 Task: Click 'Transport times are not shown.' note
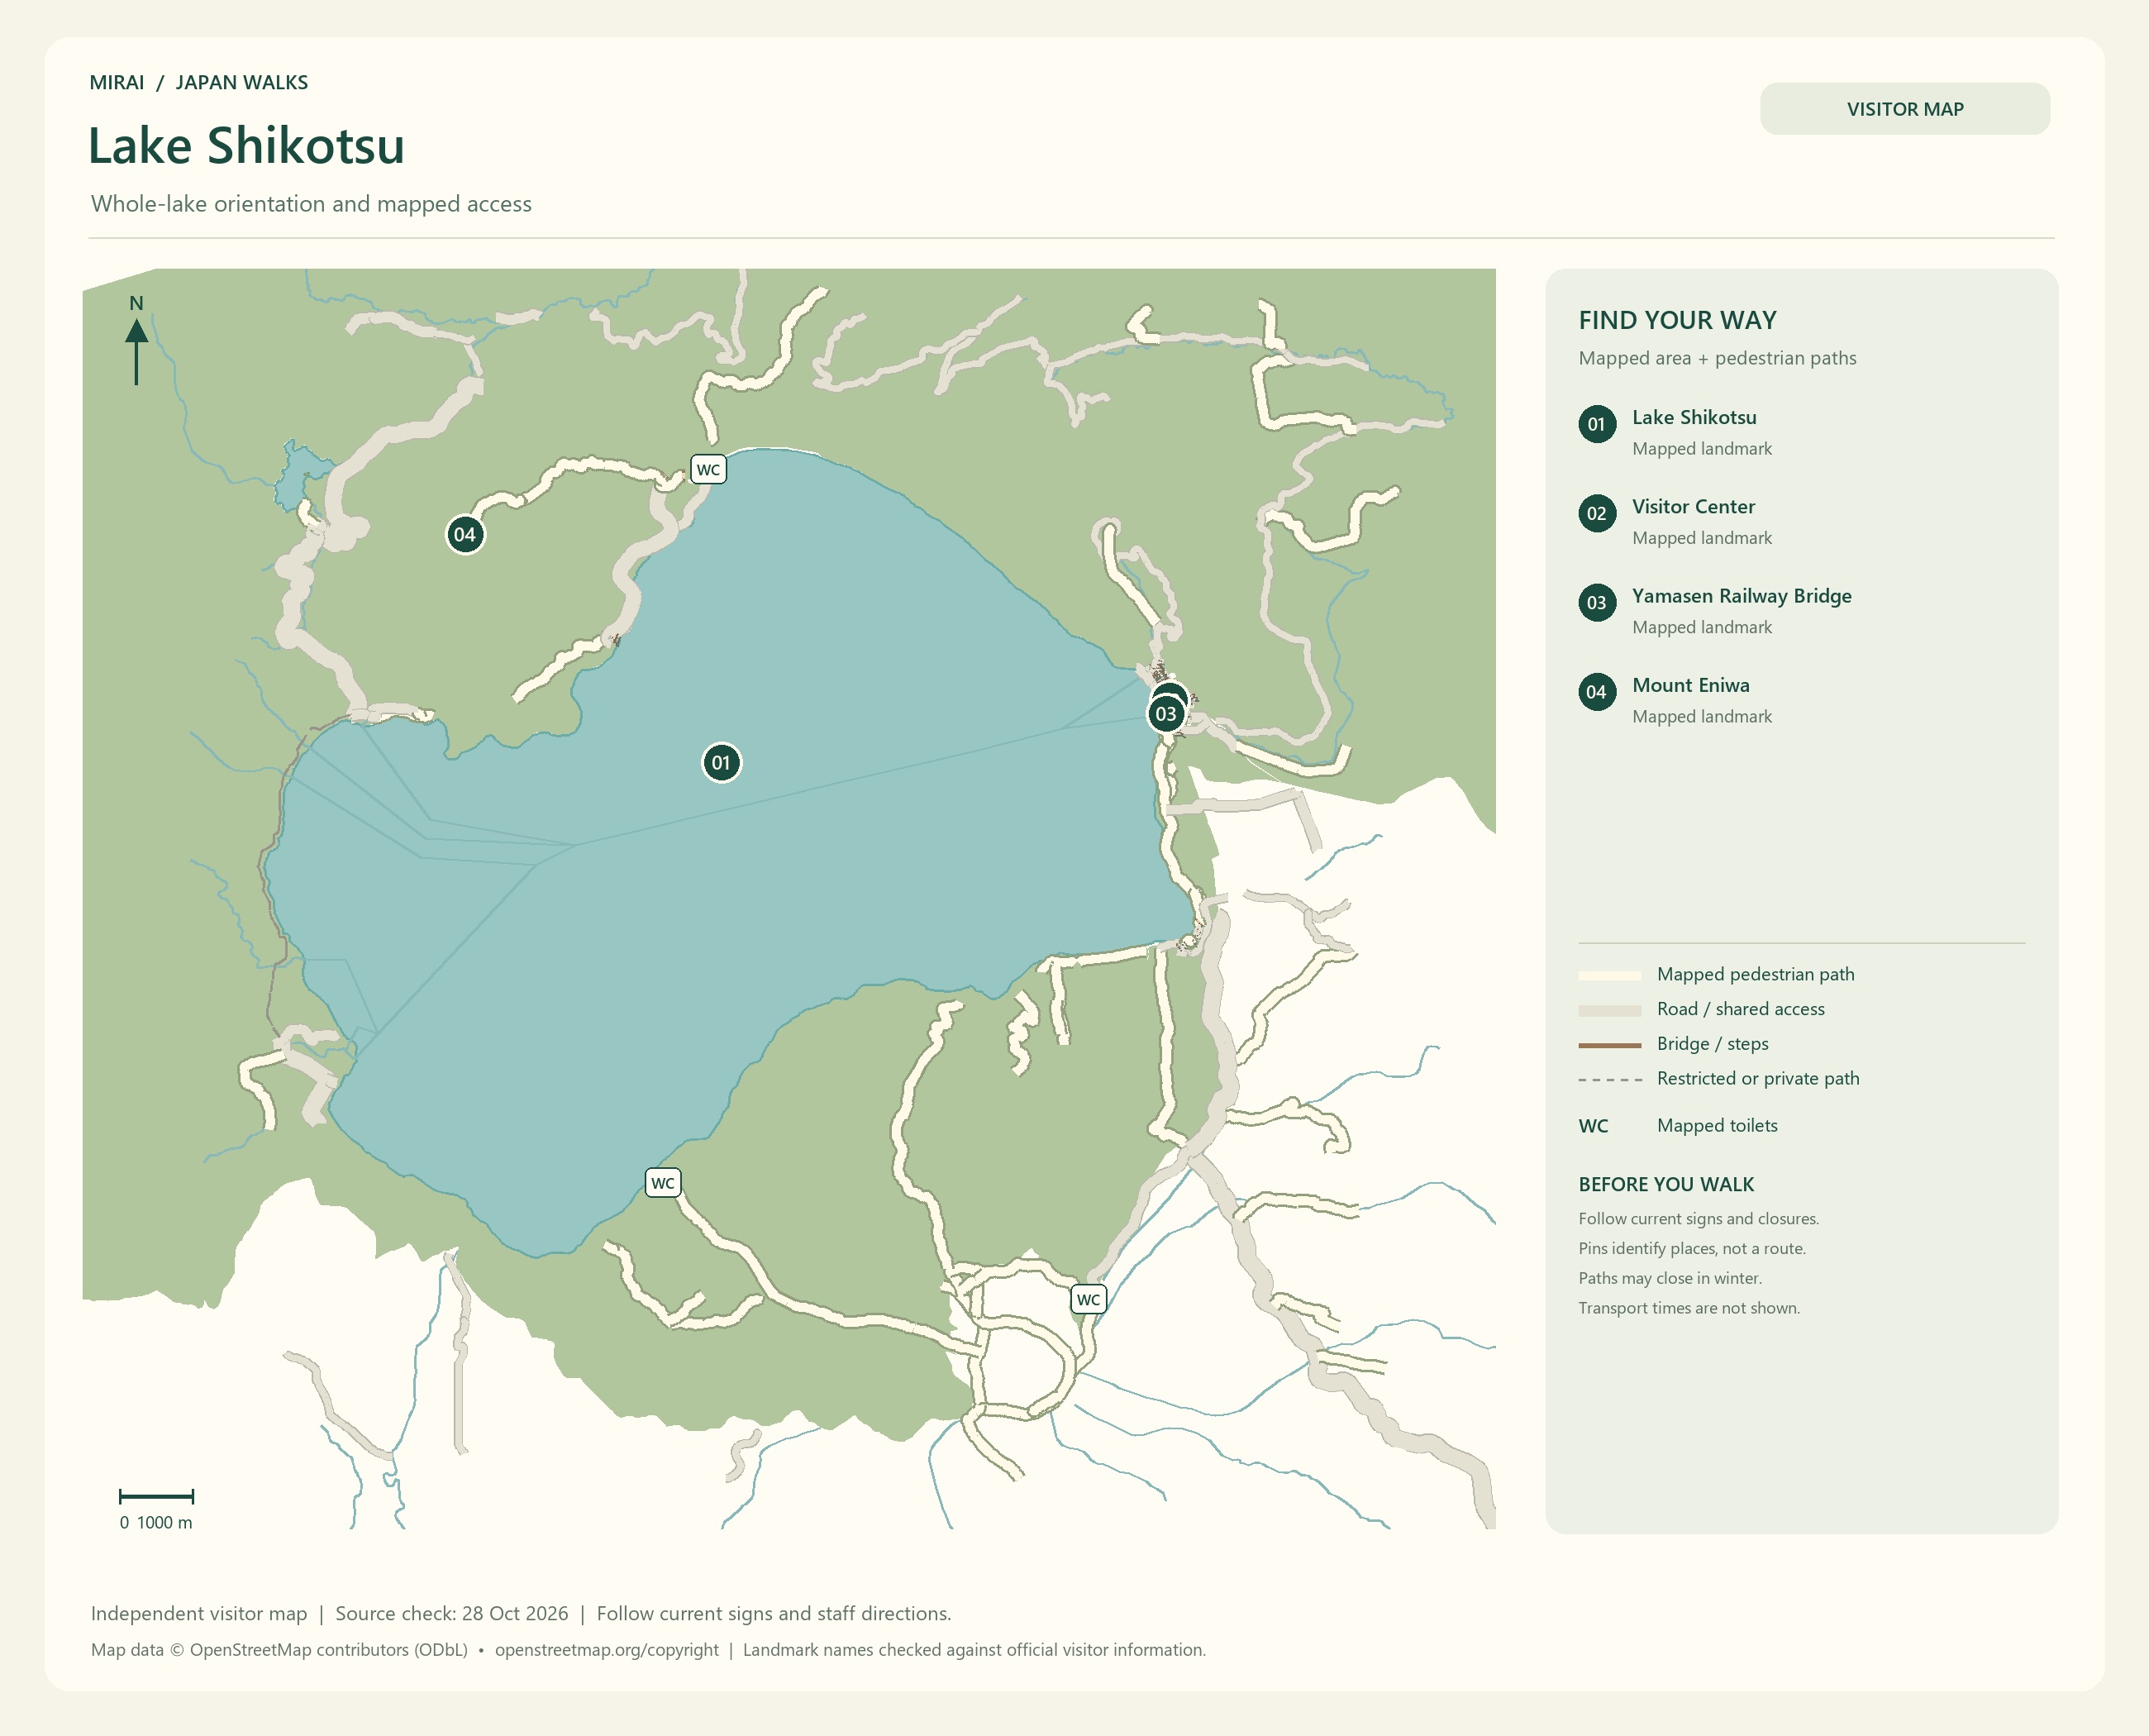[x=1688, y=1308]
